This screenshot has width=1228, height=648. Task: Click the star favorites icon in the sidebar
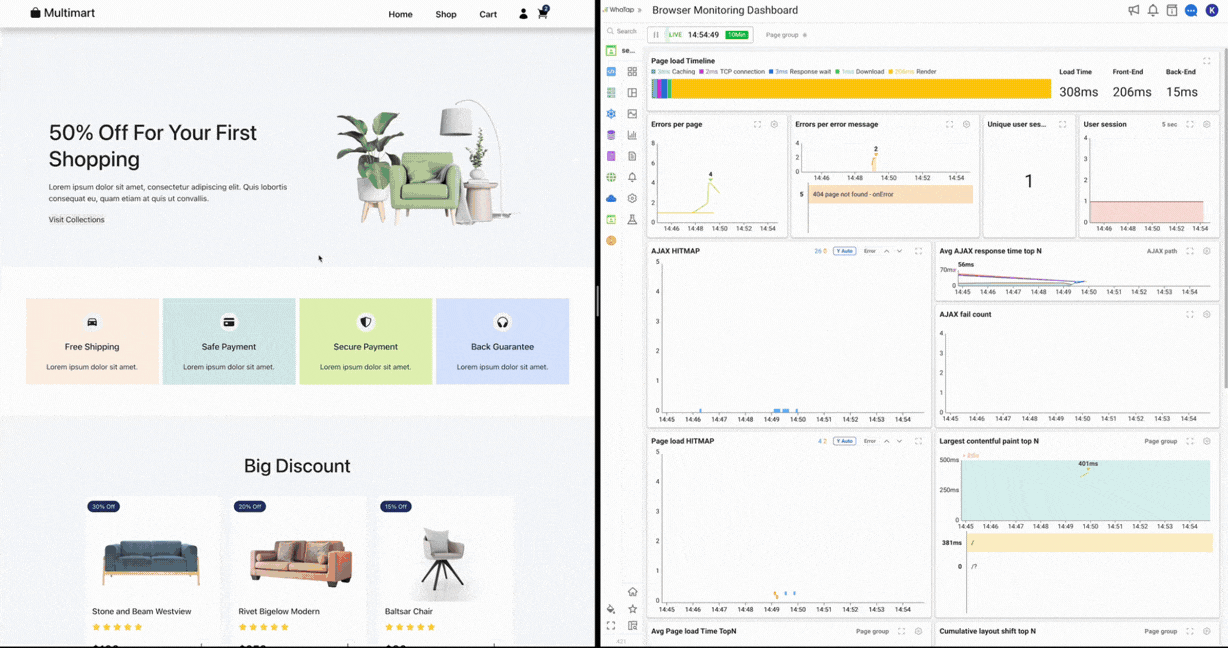click(x=632, y=608)
